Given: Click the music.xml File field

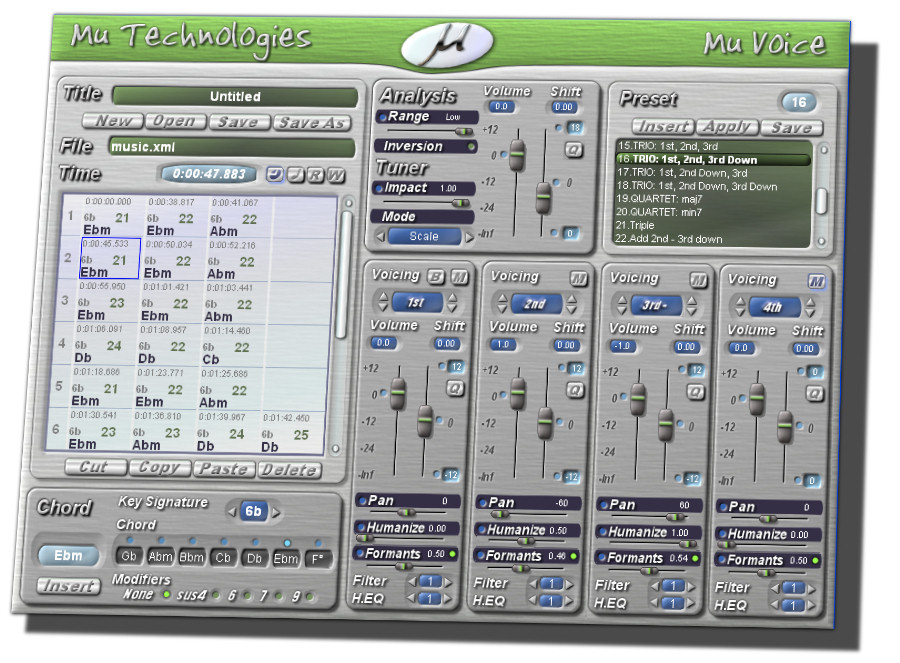Looking at the screenshot, I should click(x=232, y=148).
